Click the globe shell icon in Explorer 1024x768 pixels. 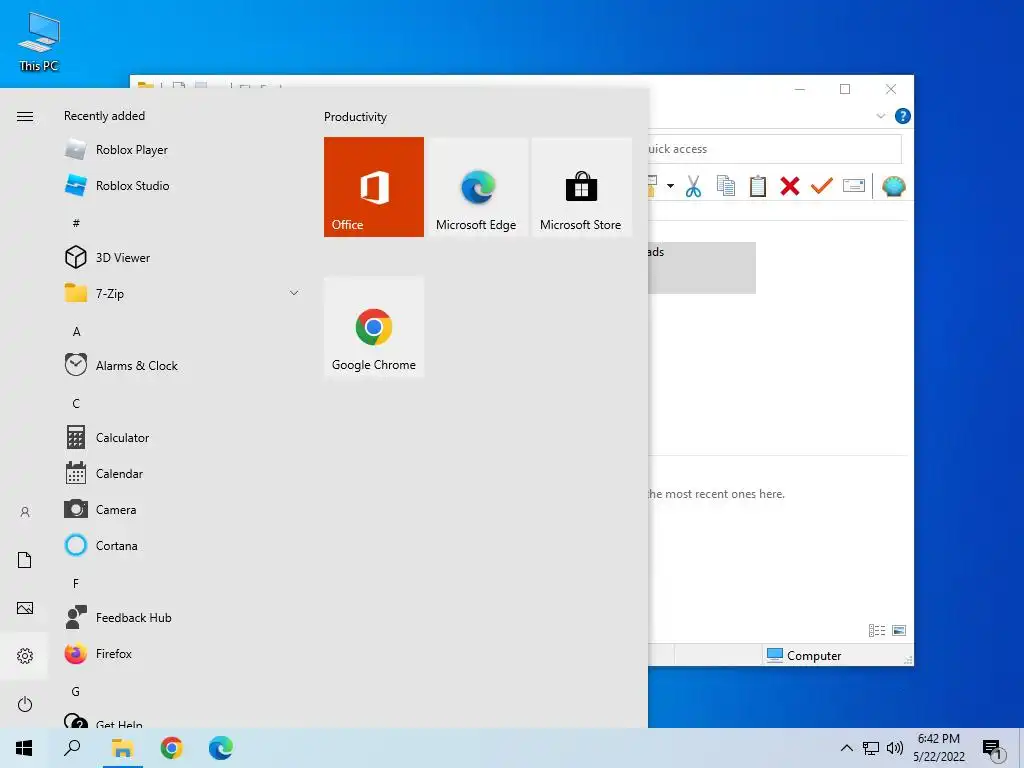893,186
